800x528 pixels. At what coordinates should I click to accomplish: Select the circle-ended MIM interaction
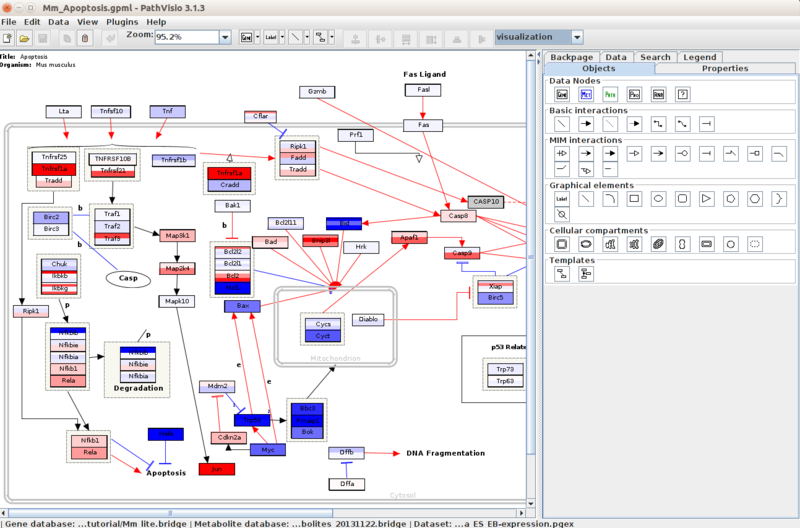(x=683, y=154)
